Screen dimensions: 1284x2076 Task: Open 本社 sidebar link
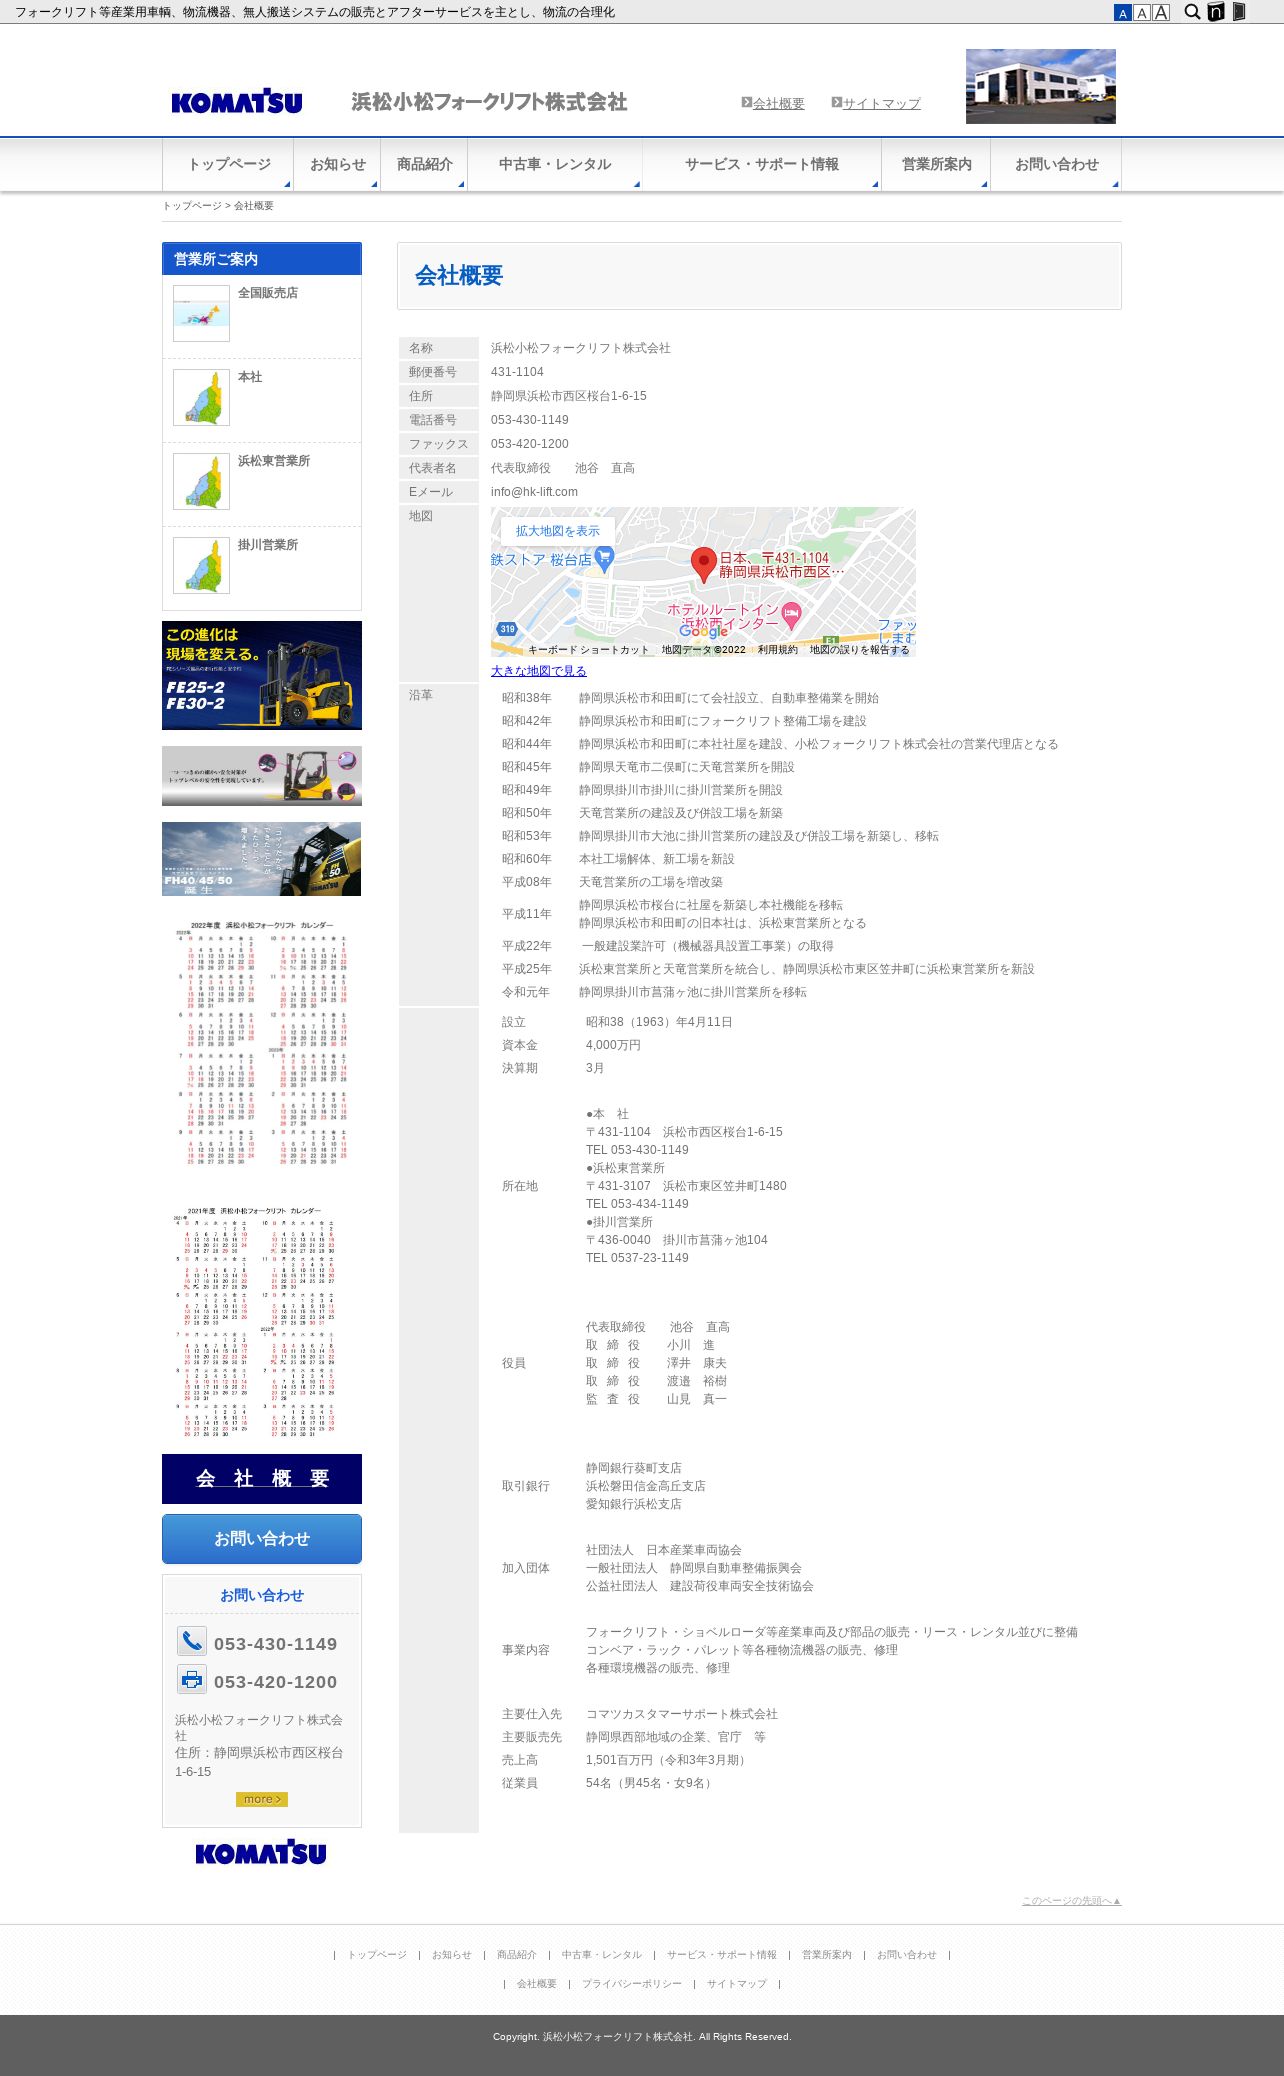(250, 377)
